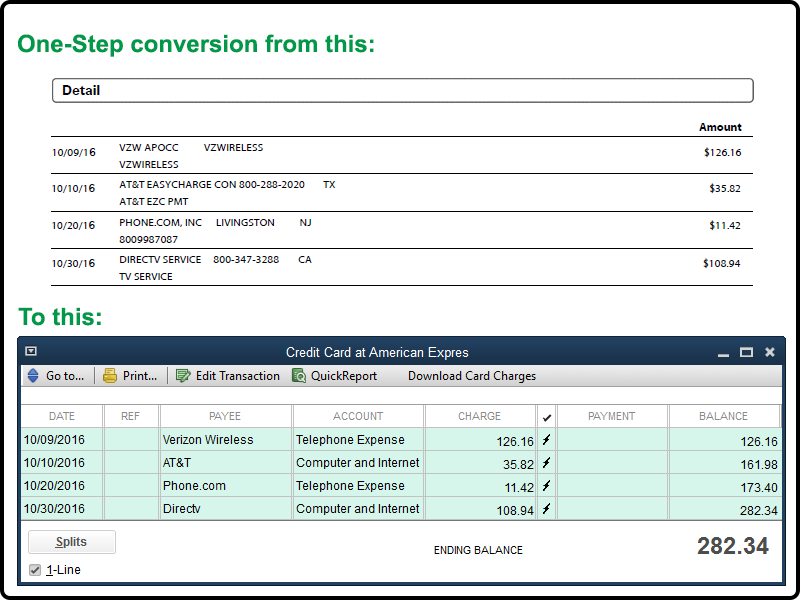Click the 11.42 charge amount cell
The image size is (800, 600).
481,486
